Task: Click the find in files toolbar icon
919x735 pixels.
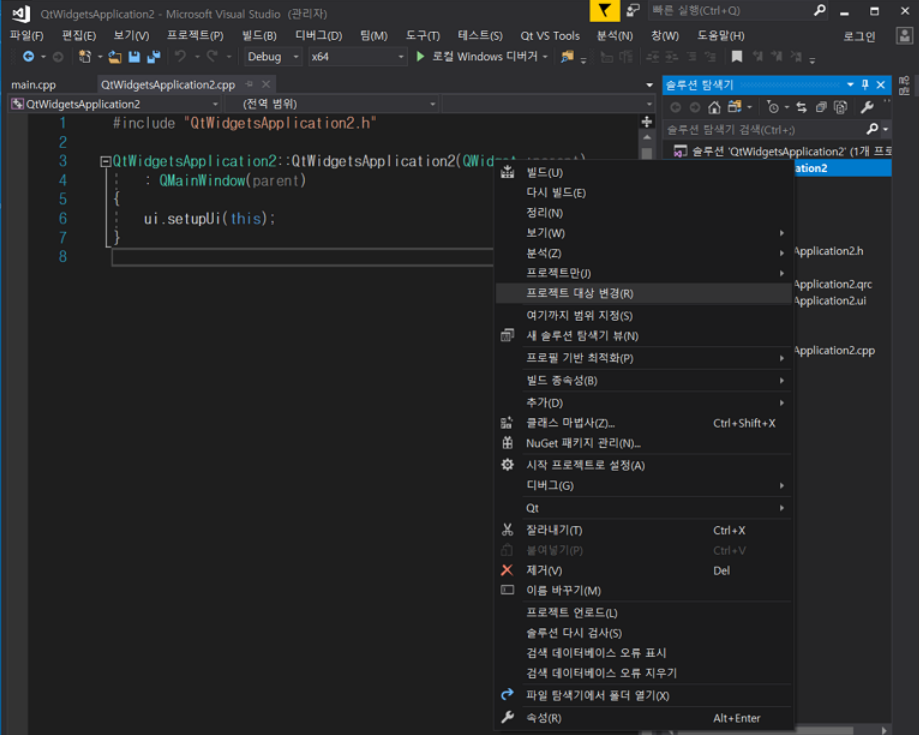Action: coord(567,56)
